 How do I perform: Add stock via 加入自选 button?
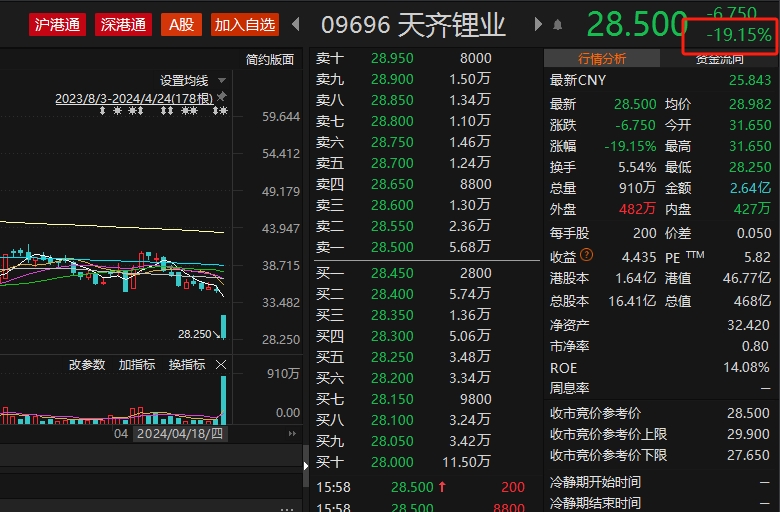click(x=245, y=24)
